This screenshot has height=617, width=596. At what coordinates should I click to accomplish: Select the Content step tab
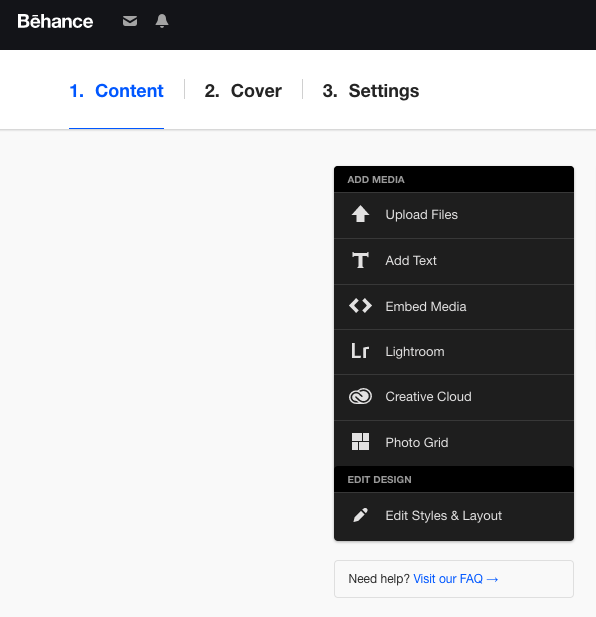116,91
